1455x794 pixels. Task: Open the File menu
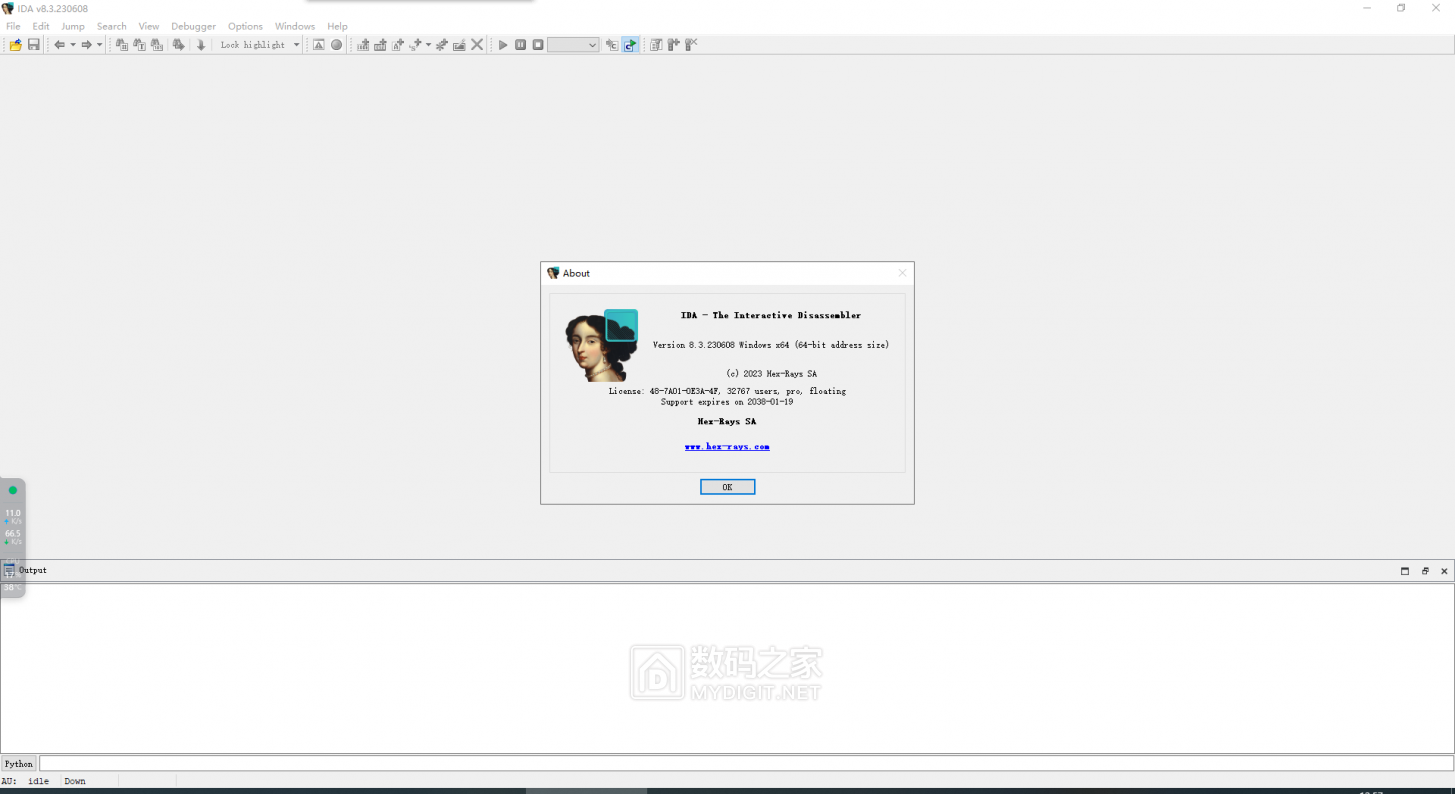tap(13, 26)
